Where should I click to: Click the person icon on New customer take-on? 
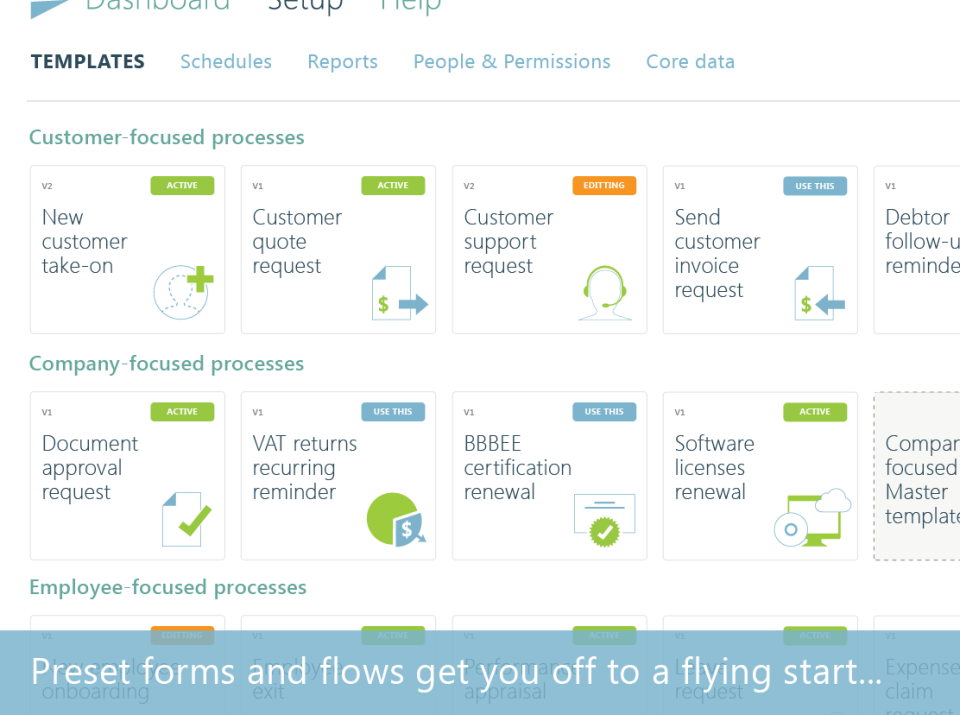(182, 290)
